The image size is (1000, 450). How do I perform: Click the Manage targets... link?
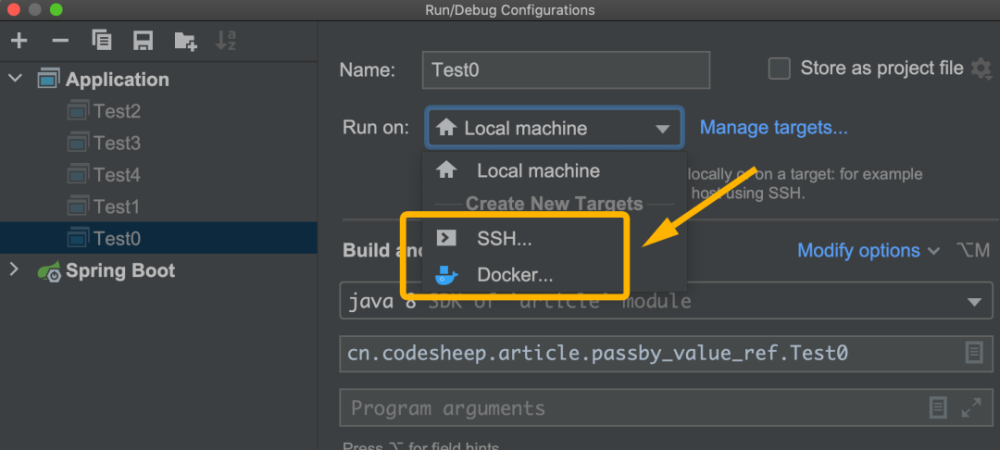[x=773, y=128]
